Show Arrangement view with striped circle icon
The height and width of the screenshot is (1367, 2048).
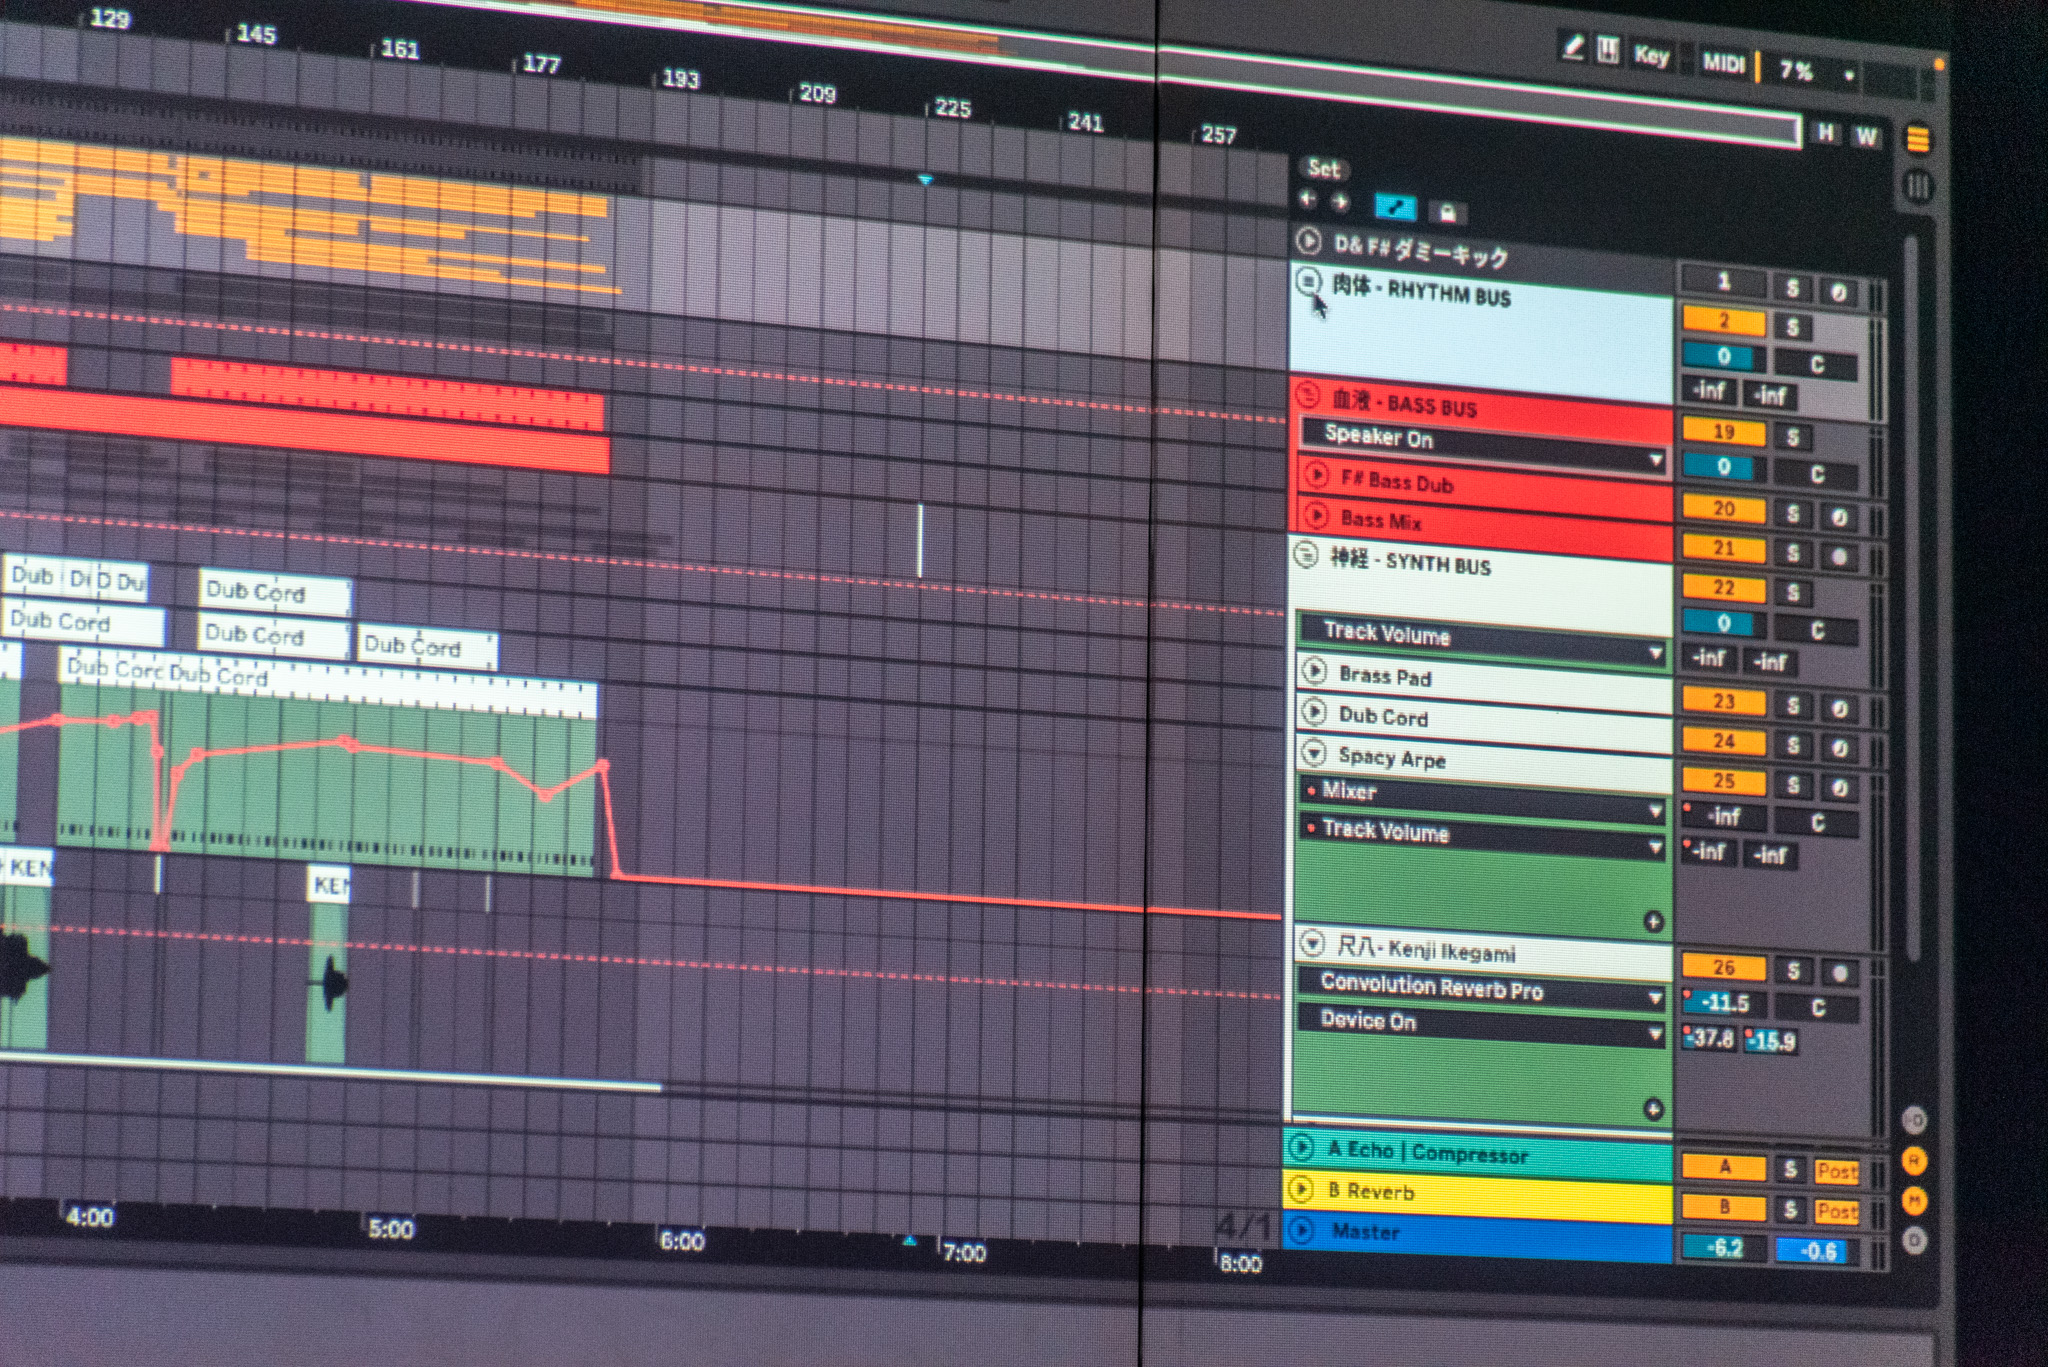tap(1917, 139)
